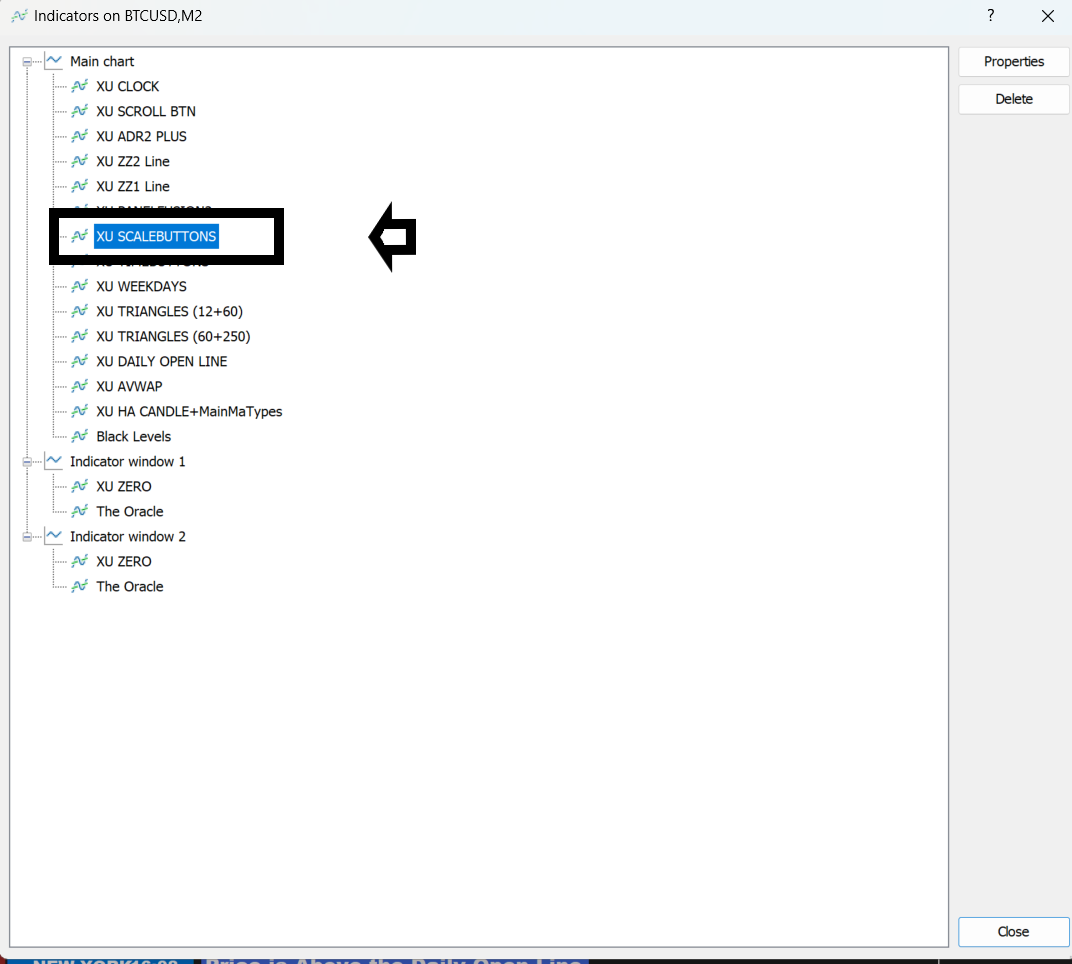Viewport: 1072px width, 964px height.
Task: Select XU HA CANDLE+MainMaTypes indicator
Action: (189, 412)
